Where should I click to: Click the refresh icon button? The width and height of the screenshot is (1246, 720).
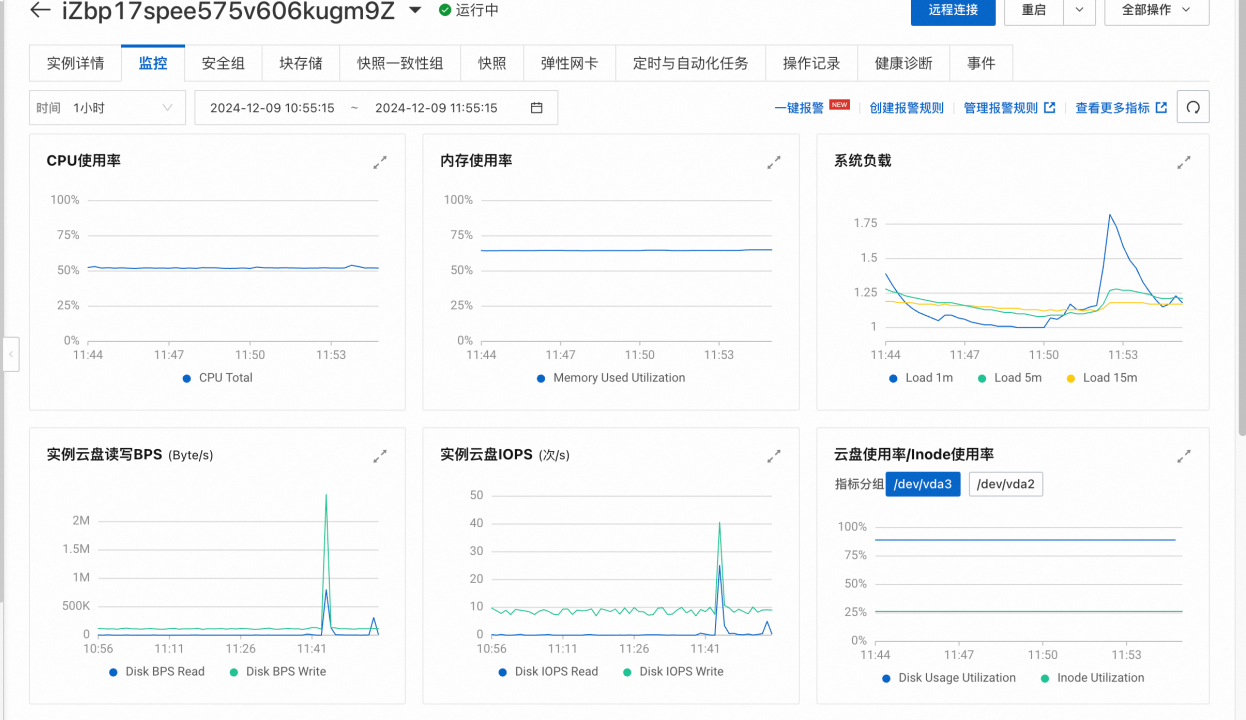[1193, 108]
